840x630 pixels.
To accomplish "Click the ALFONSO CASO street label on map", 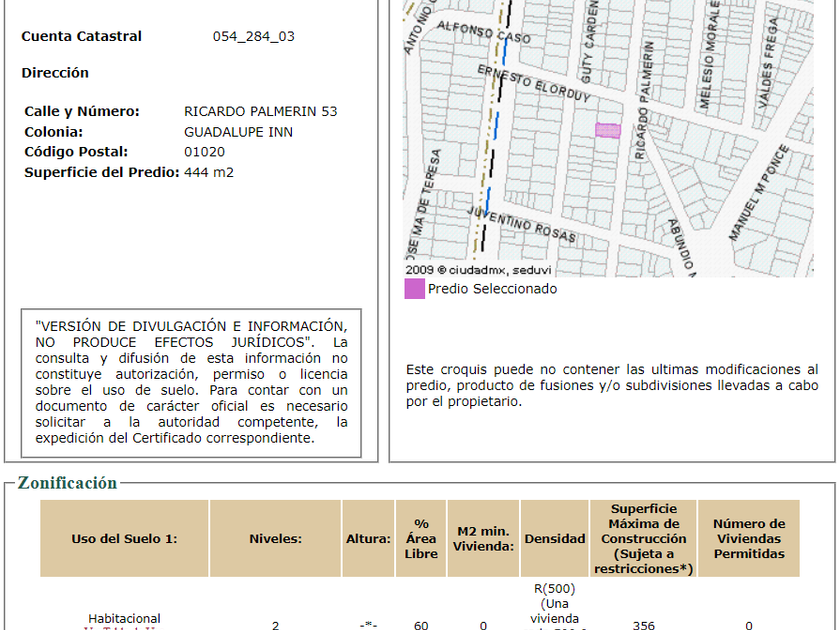I will click(x=483, y=32).
